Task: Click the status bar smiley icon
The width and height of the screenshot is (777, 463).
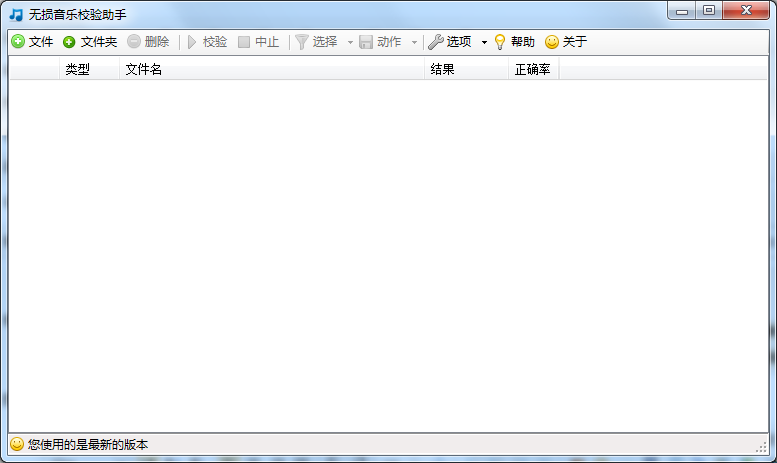Action: [x=17, y=444]
